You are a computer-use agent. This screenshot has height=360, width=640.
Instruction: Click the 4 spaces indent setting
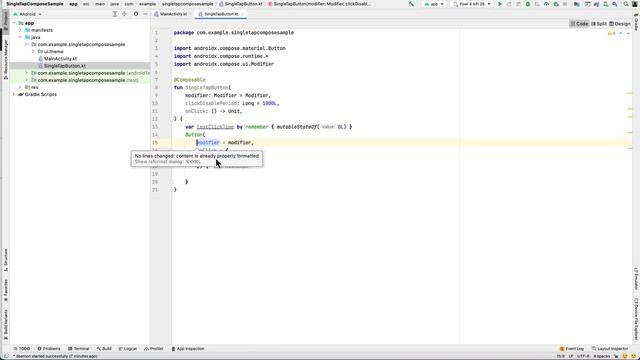tap(602, 356)
